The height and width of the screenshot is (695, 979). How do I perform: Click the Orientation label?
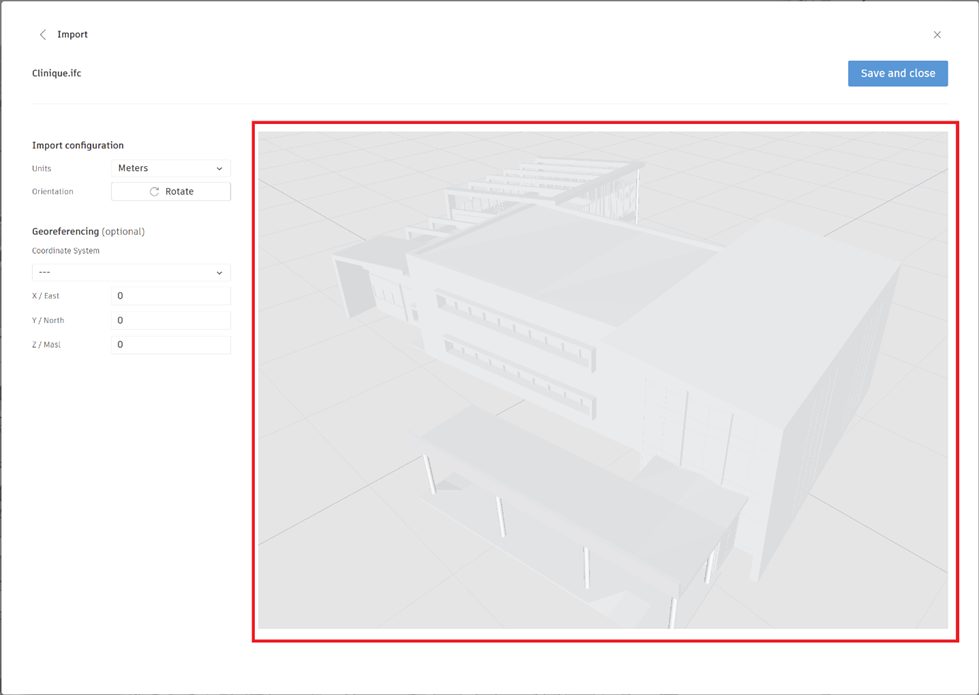52,192
